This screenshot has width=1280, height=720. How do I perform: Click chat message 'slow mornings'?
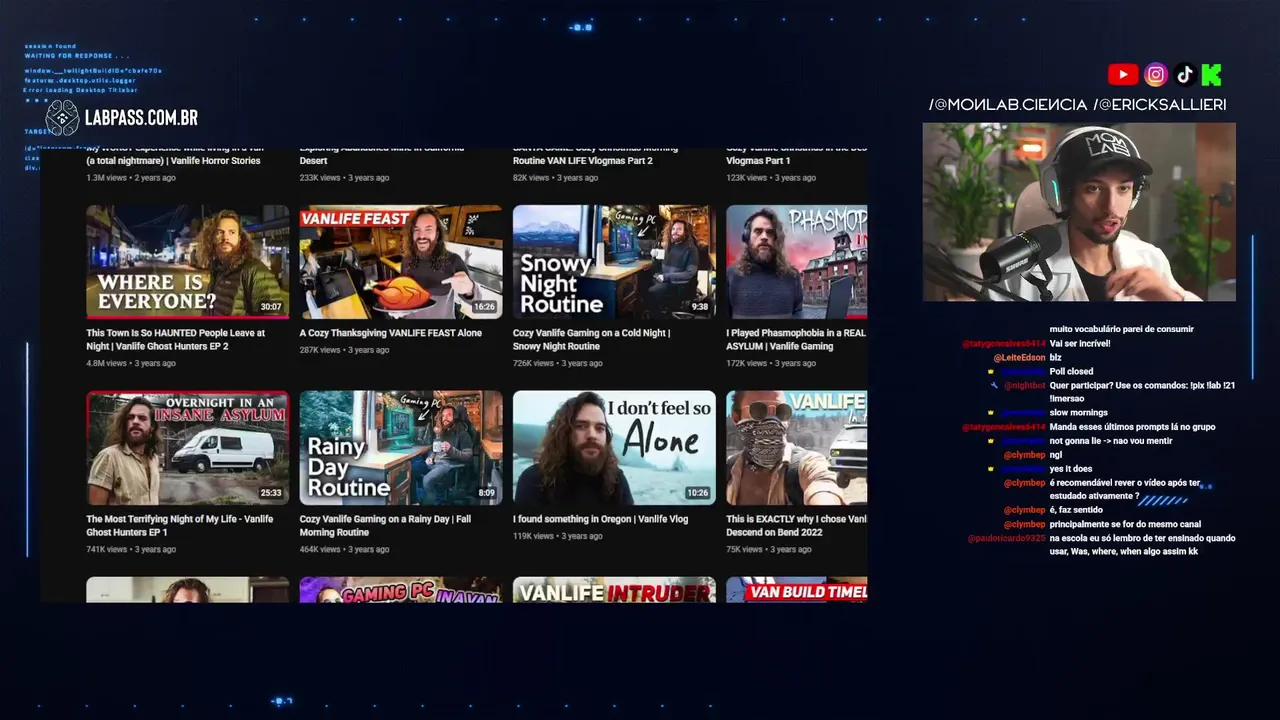tap(1078, 412)
